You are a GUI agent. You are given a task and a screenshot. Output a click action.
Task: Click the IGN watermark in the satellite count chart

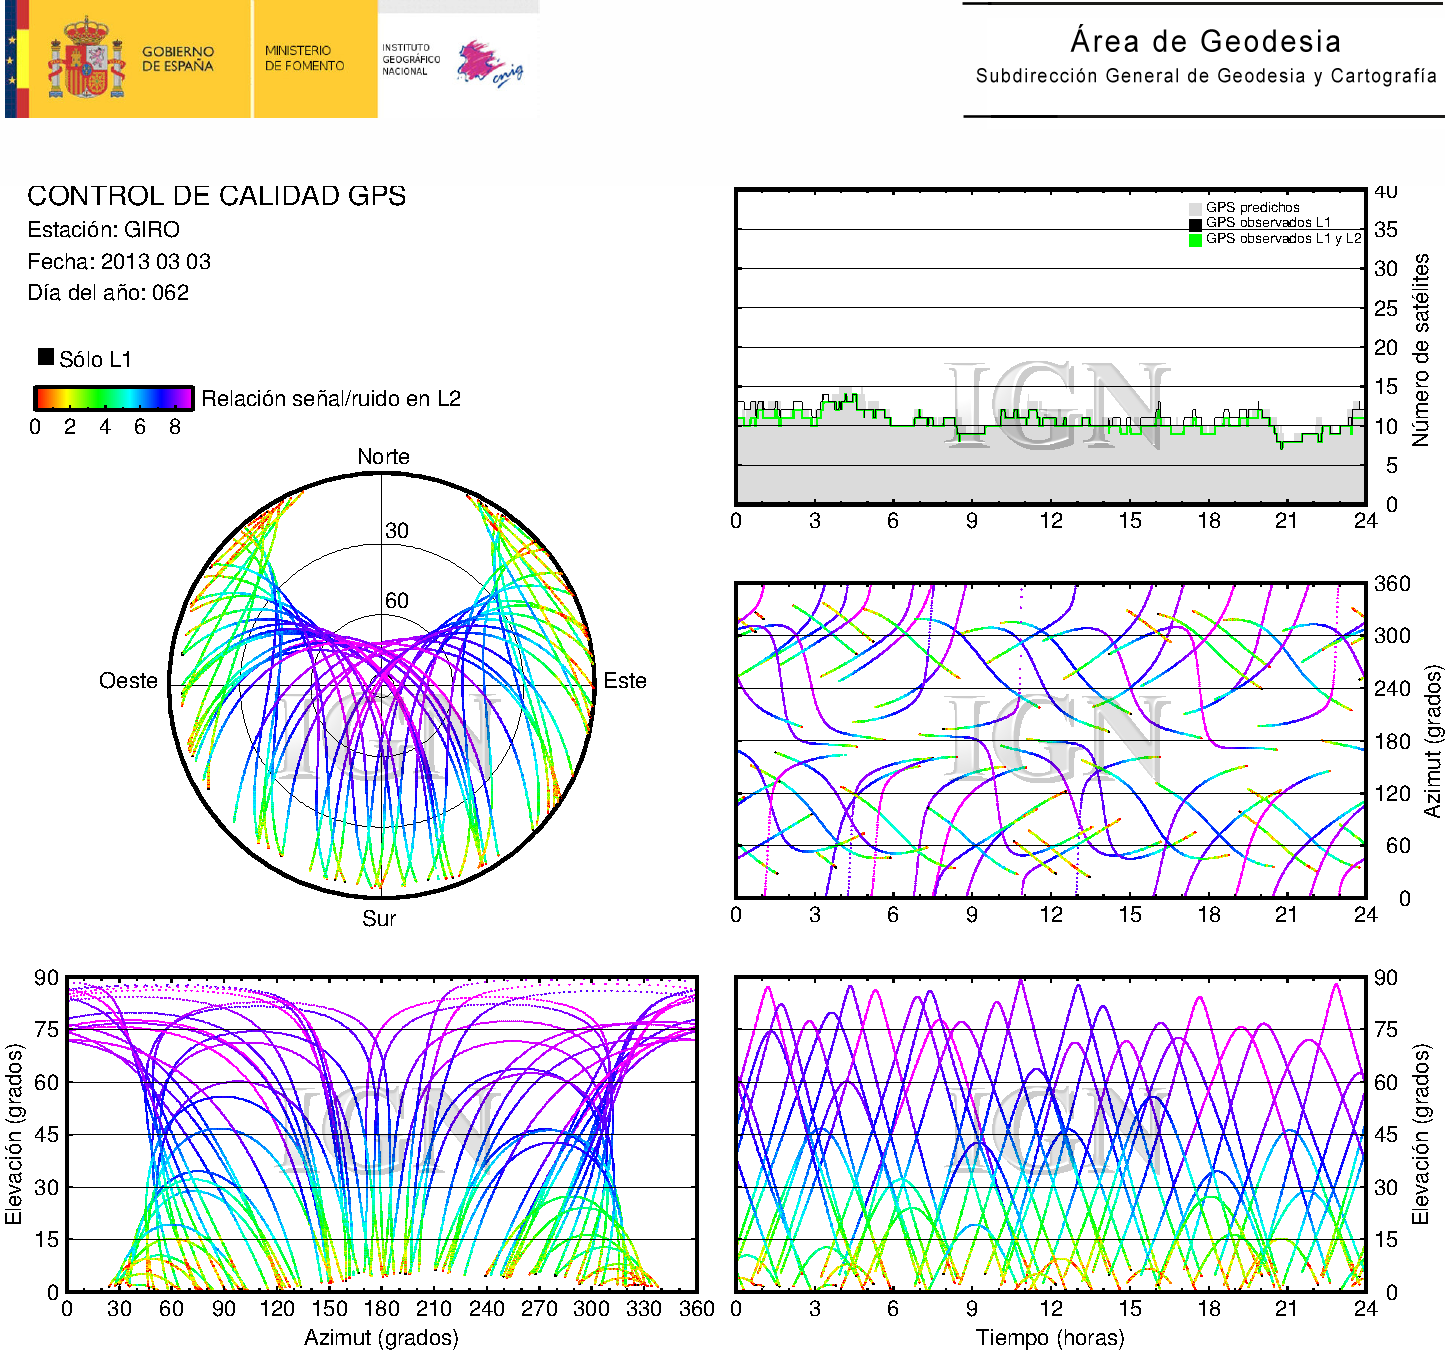tap(1058, 405)
